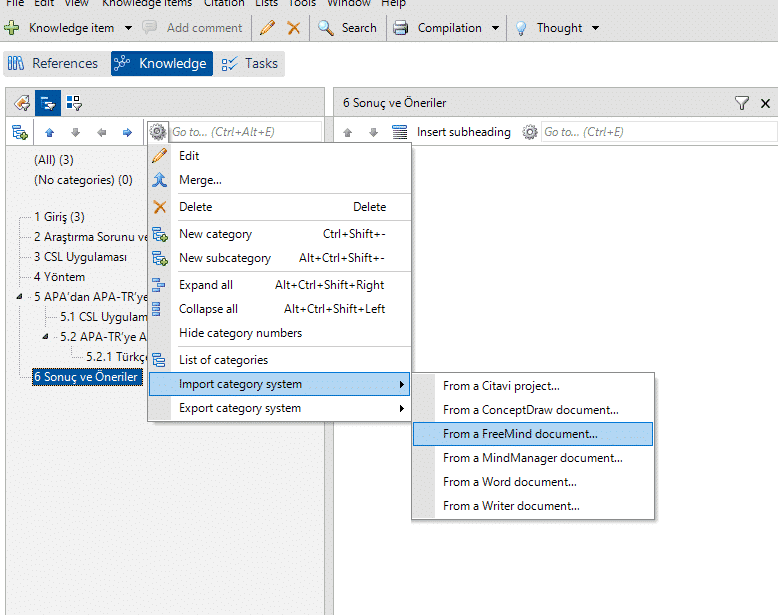Click right panel gear settings icon
The width and height of the screenshot is (778, 615).
point(530,132)
